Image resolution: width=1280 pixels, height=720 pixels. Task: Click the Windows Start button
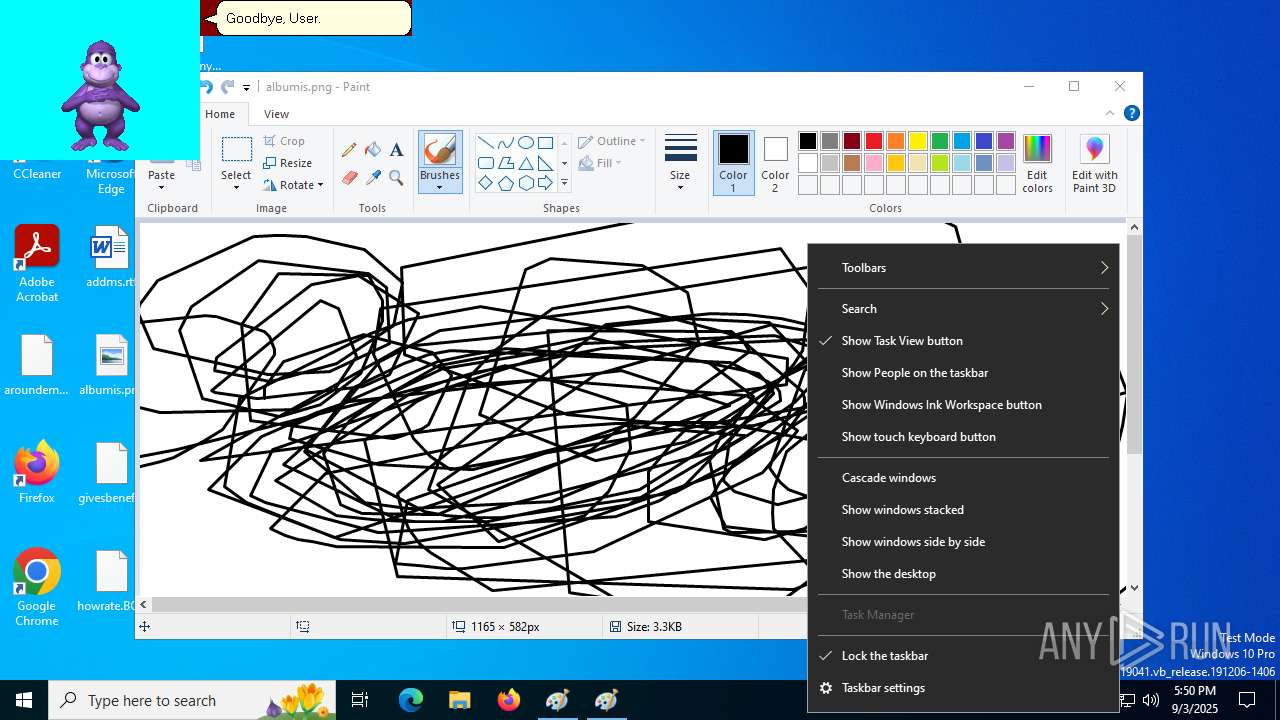pos(24,700)
